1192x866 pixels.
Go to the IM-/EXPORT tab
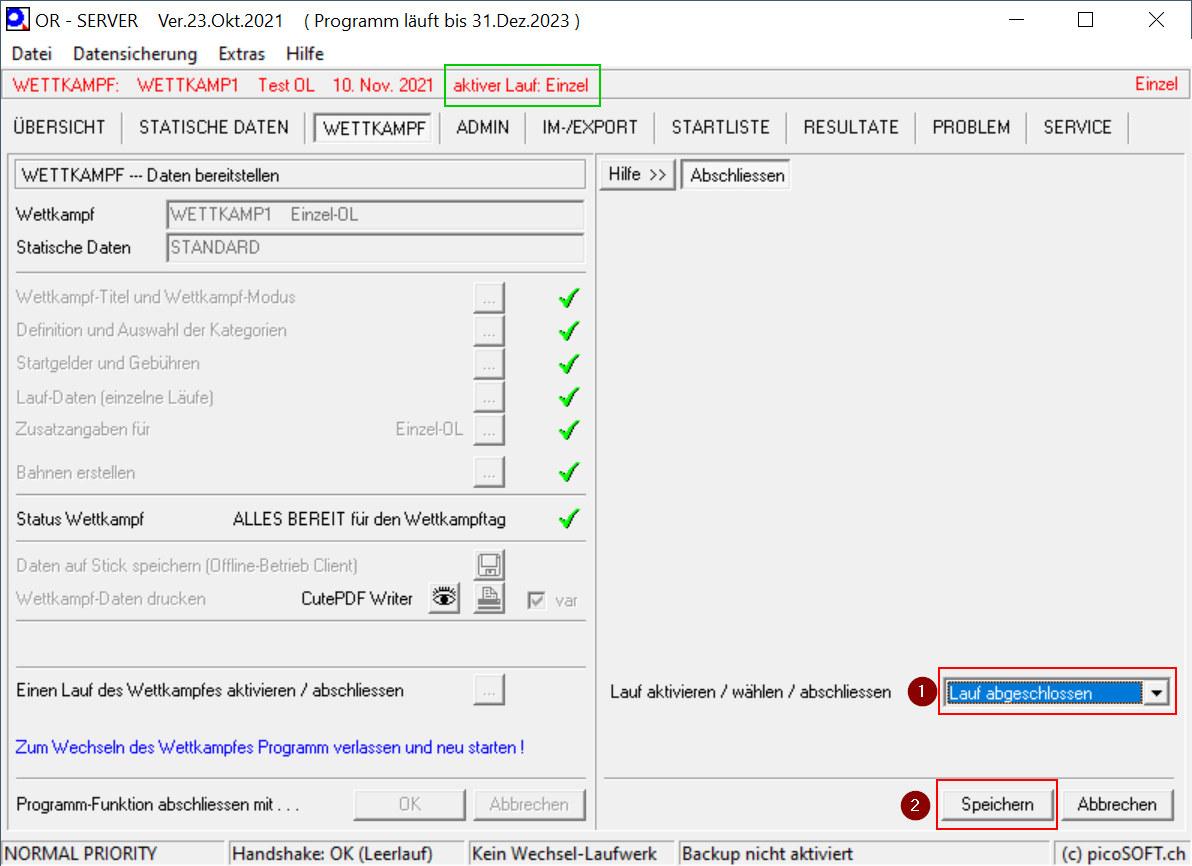590,128
